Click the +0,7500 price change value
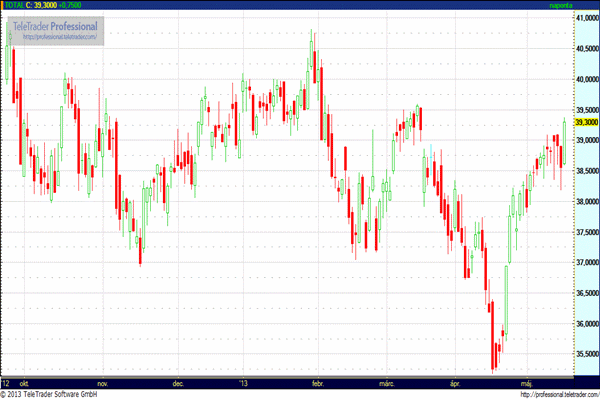This screenshot has height=400, width=600. pyautogui.click(x=80, y=5)
